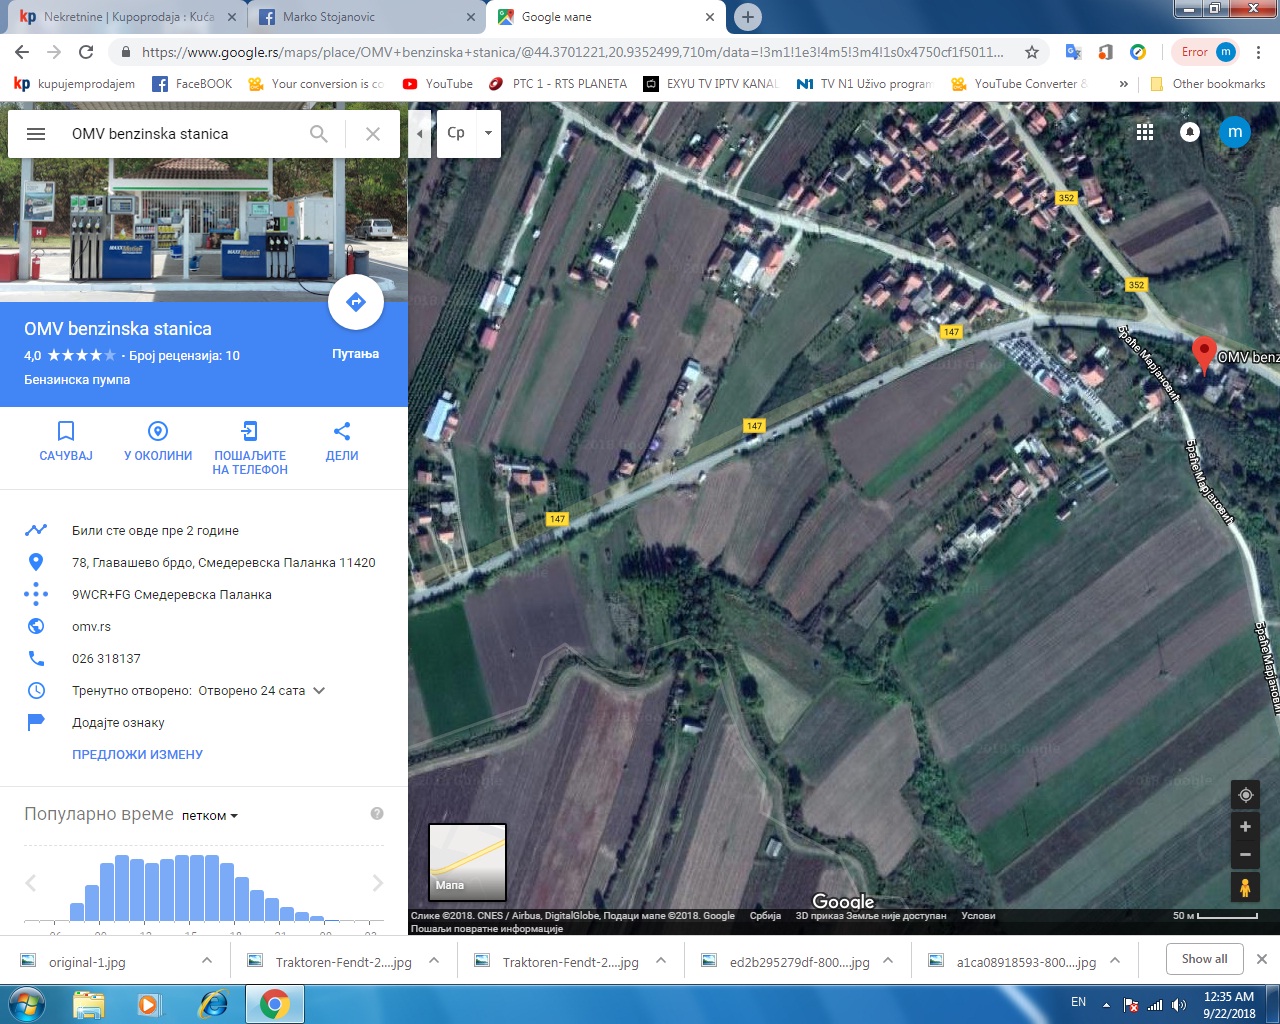Open the Google apps grid
The width and height of the screenshot is (1280, 1024).
[x=1145, y=132]
